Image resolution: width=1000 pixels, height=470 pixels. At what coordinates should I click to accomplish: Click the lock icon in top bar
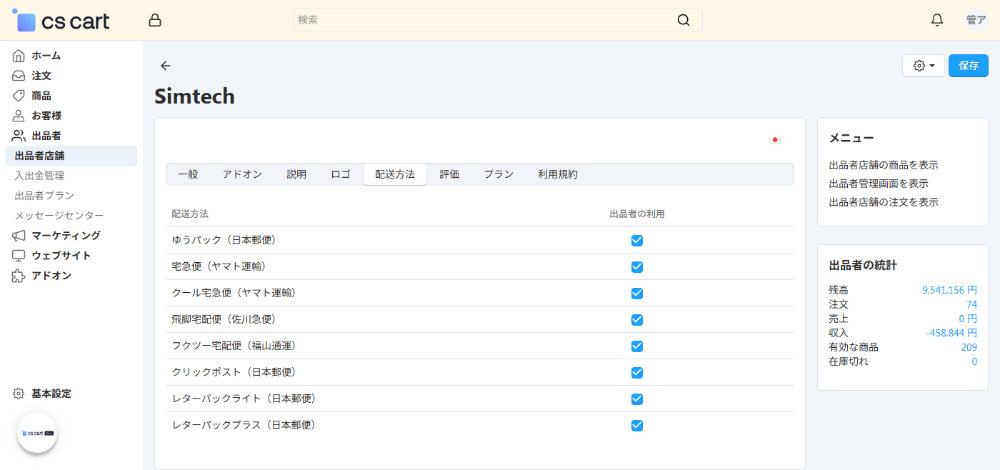coord(154,20)
